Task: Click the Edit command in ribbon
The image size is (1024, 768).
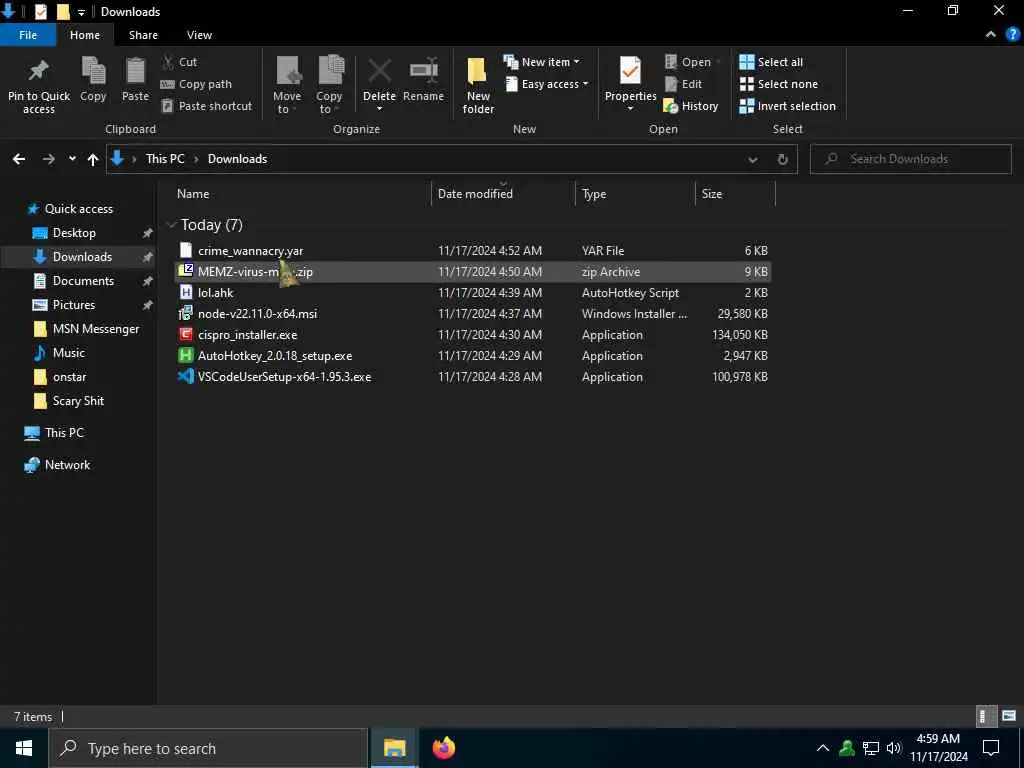Action: click(683, 84)
